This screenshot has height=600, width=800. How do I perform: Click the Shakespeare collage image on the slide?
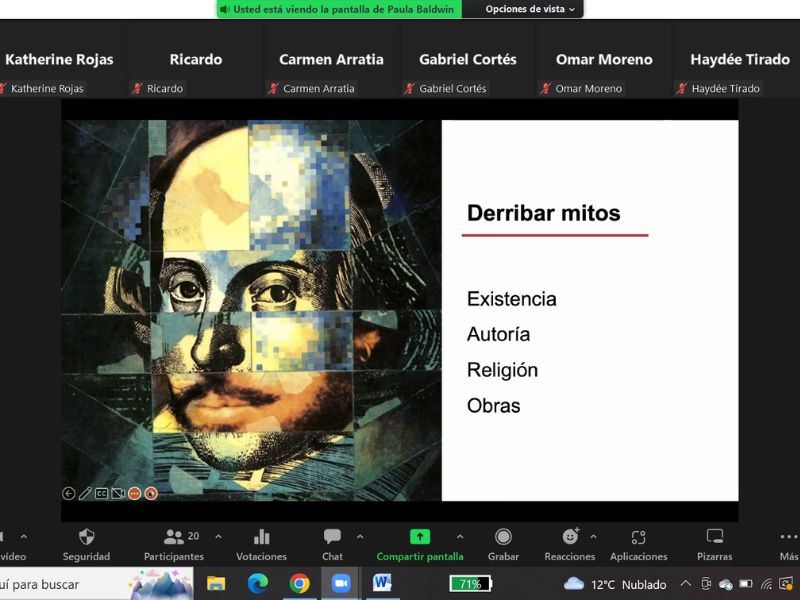[252, 310]
